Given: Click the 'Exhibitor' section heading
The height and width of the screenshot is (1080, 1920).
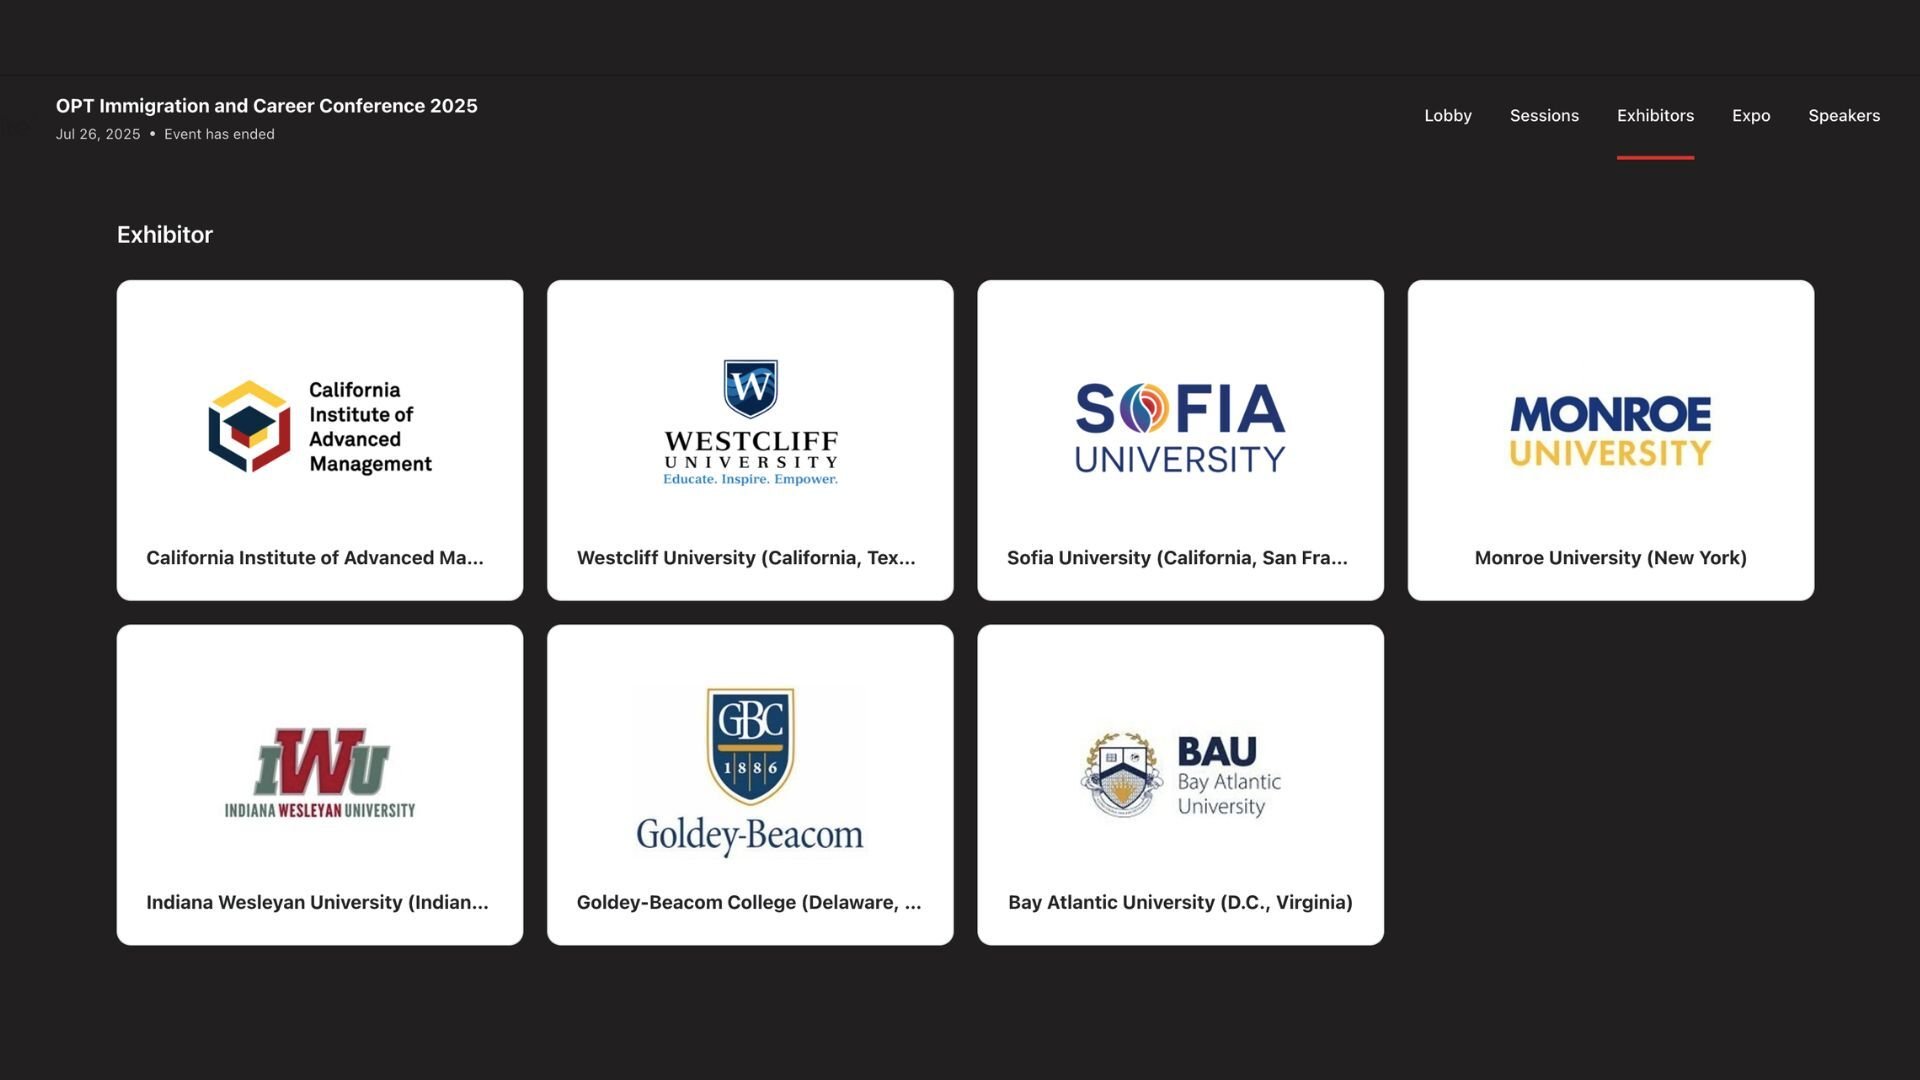Looking at the screenshot, I should [165, 235].
